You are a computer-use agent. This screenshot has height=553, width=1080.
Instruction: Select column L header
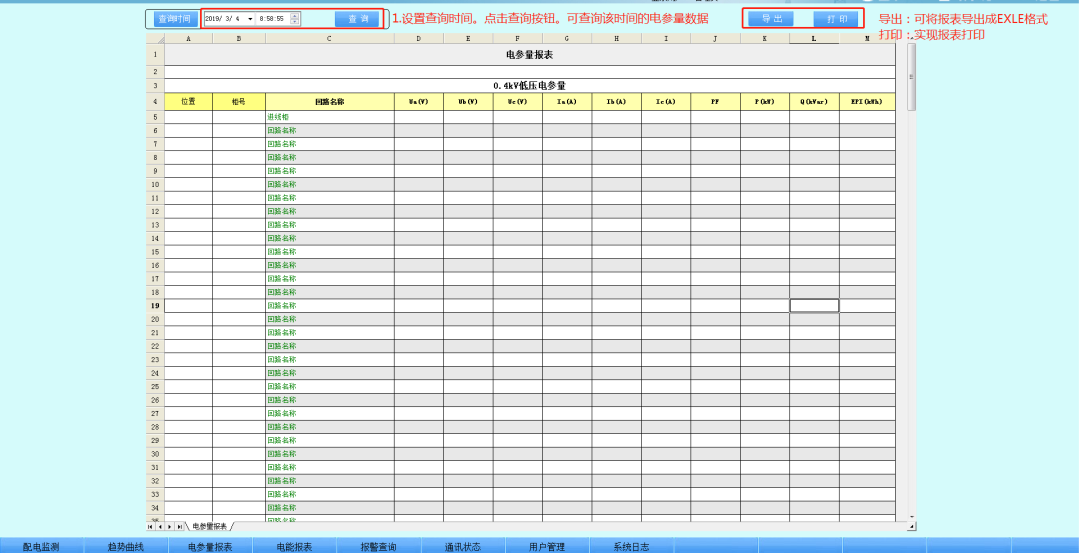pyautogui.click(x=814, y=39)
